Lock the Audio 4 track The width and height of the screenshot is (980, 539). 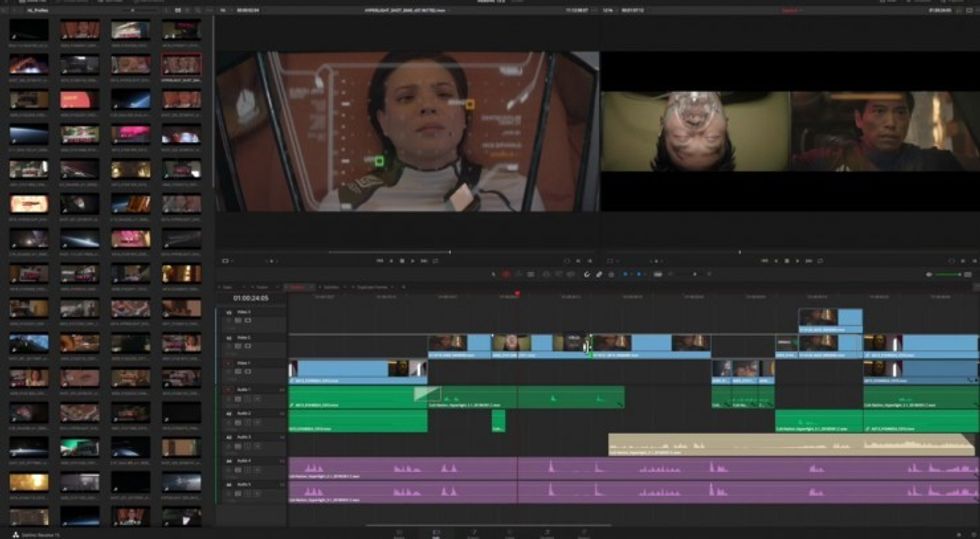tap(229, 470)
